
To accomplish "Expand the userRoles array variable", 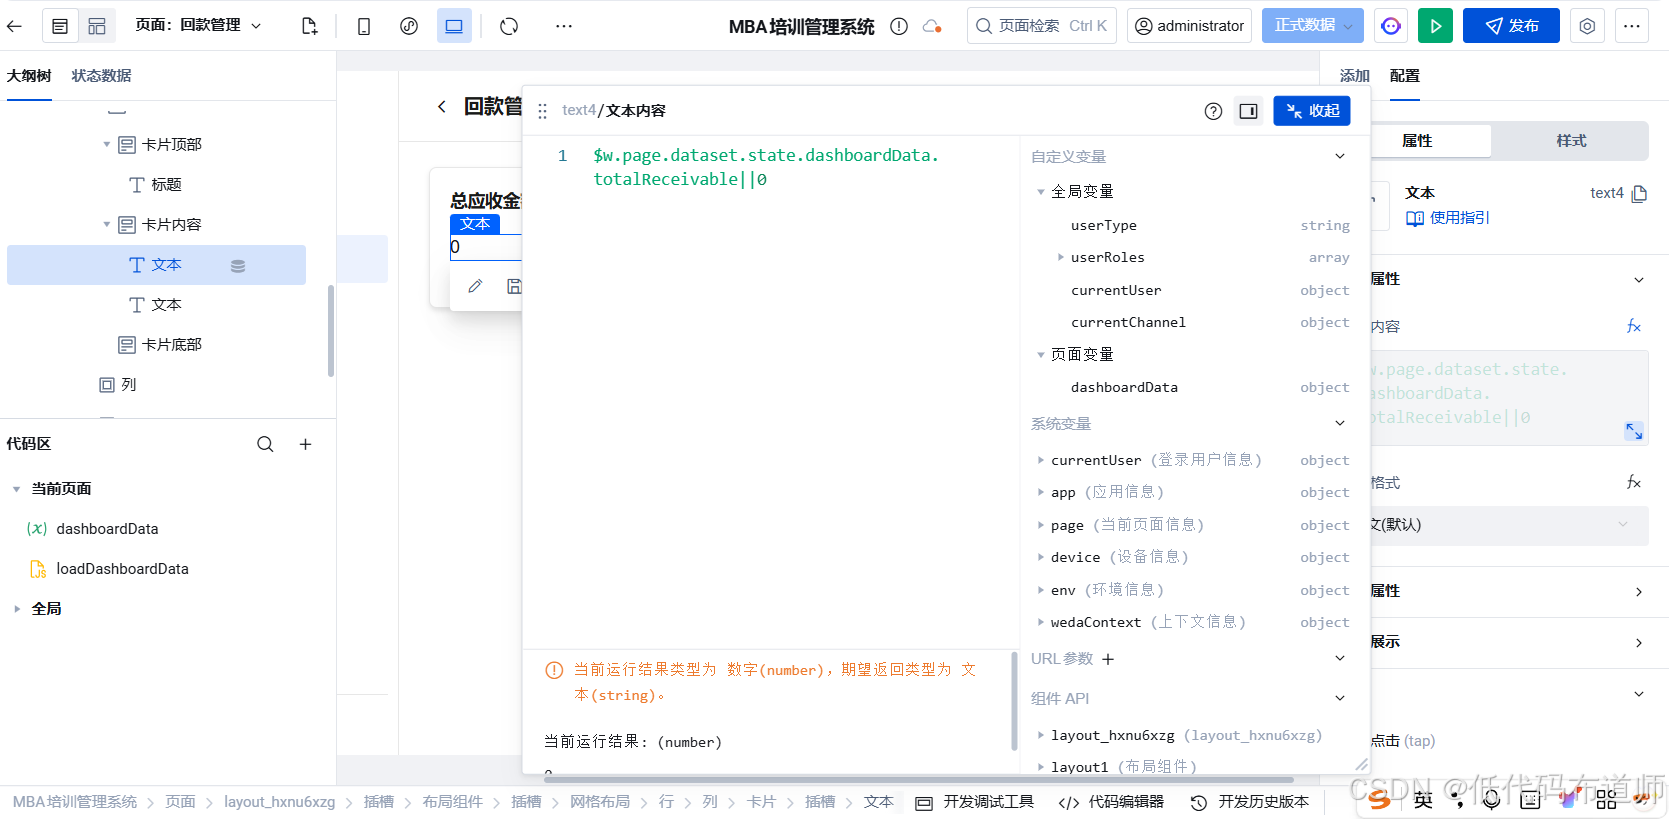I will 1061,257.
